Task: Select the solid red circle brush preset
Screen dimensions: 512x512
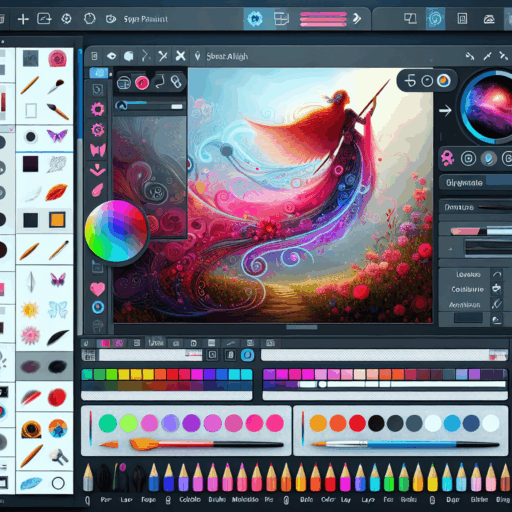Action: tap(57, 397)
